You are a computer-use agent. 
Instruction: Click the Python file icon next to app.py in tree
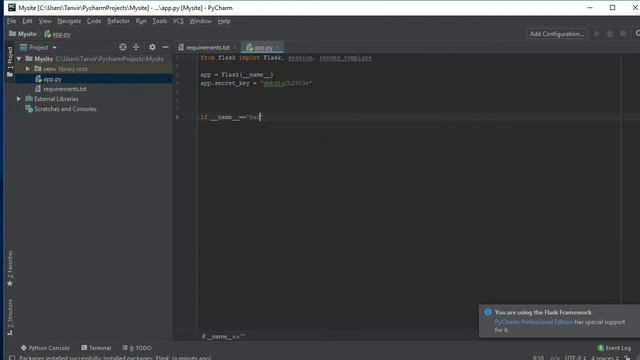tap(38, 79)
